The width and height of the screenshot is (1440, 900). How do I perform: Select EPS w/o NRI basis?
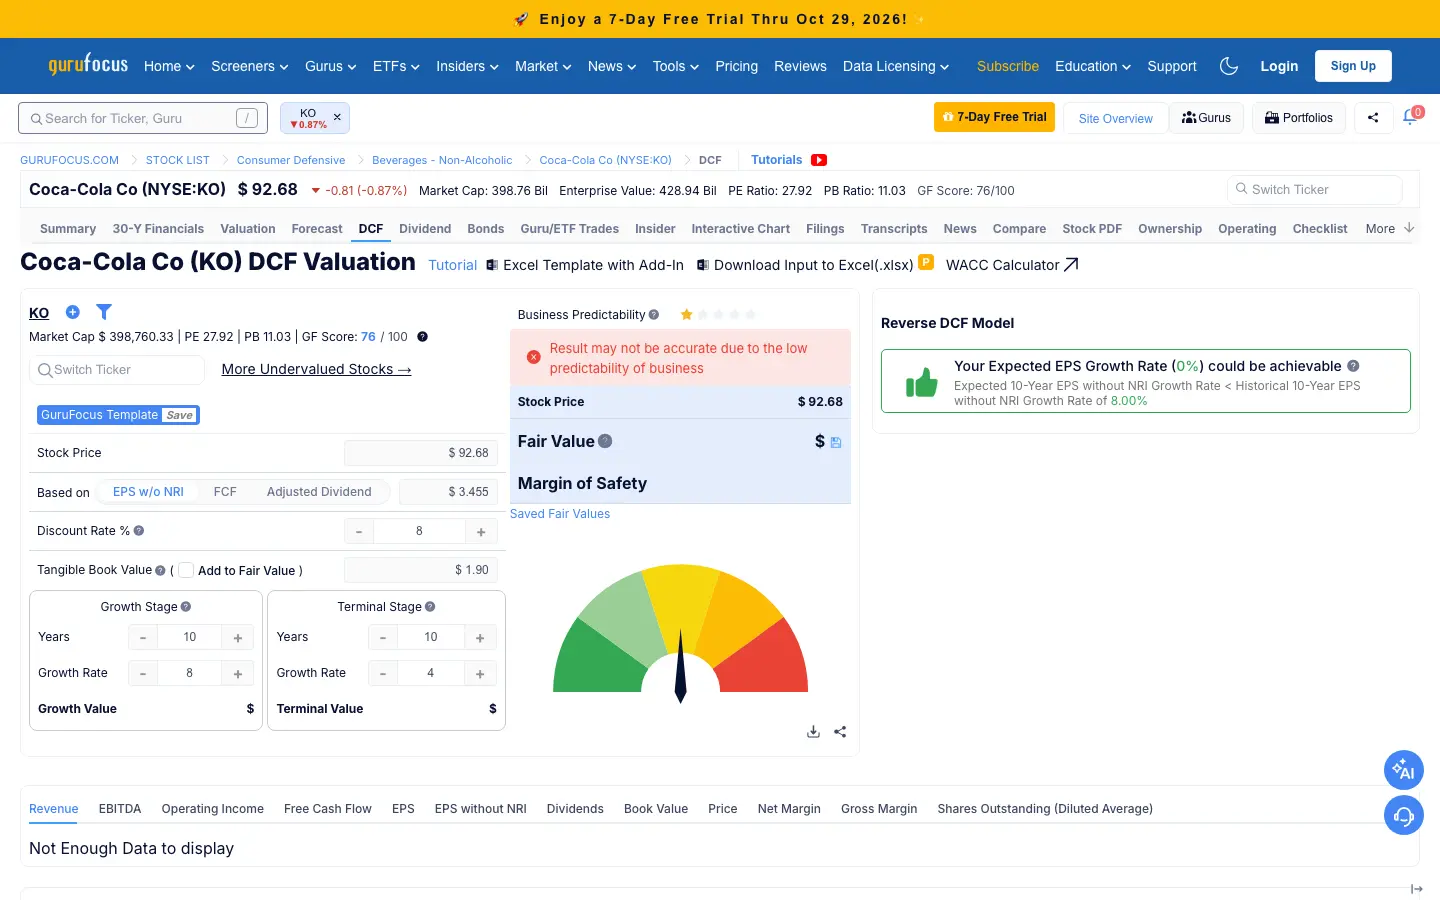pos(148,492)
